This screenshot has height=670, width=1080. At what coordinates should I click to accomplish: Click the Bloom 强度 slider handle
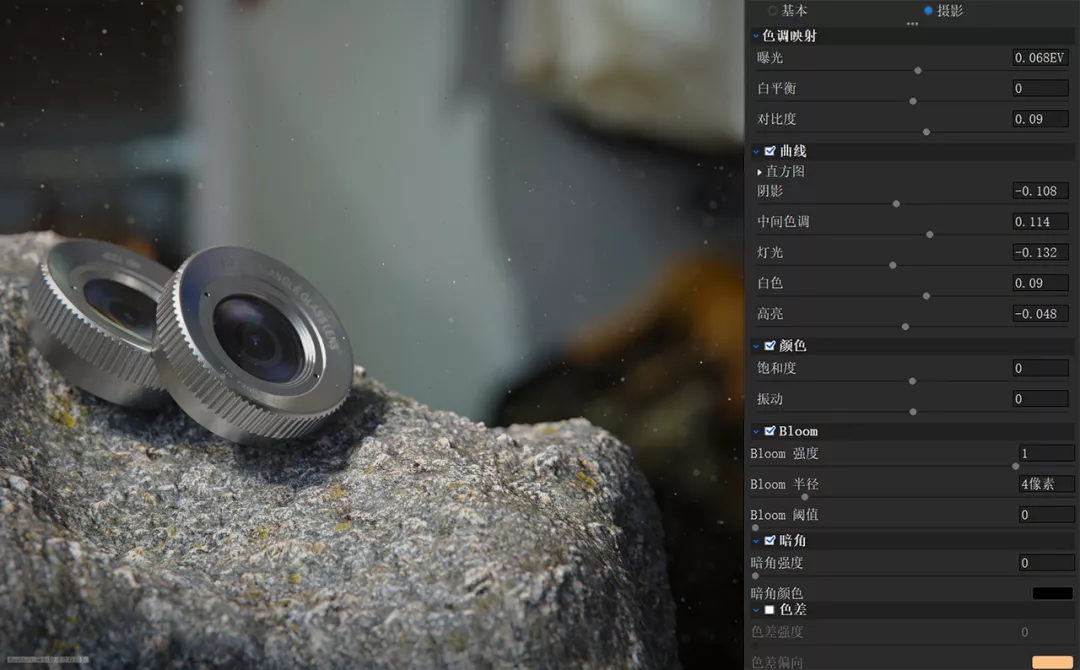[1016, 466]
